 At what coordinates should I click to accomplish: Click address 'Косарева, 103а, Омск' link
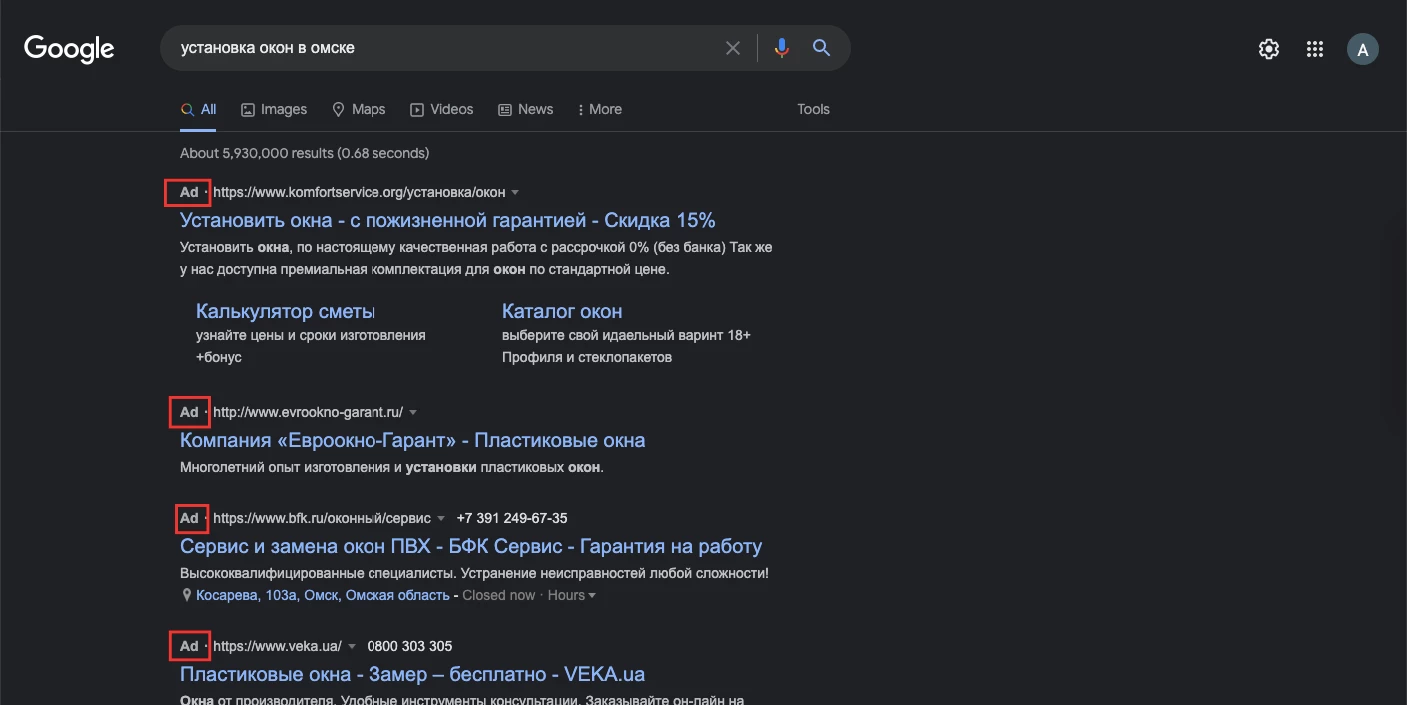tap(323, 595)
